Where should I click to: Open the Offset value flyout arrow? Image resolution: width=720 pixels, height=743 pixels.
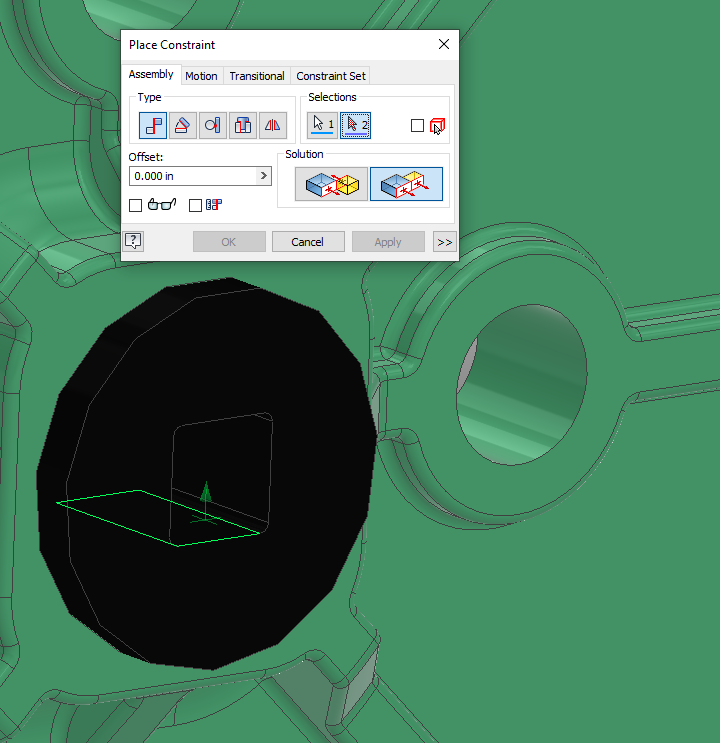264,176
